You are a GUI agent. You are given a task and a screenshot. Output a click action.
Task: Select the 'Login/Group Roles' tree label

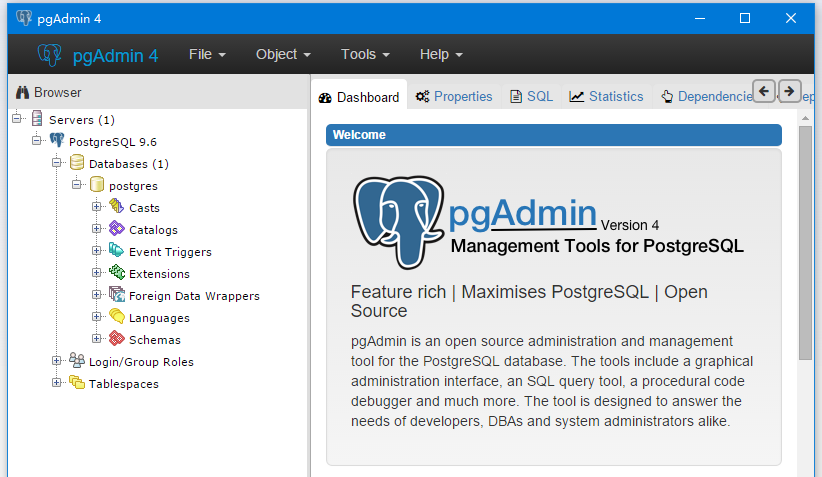pos(141,362)
